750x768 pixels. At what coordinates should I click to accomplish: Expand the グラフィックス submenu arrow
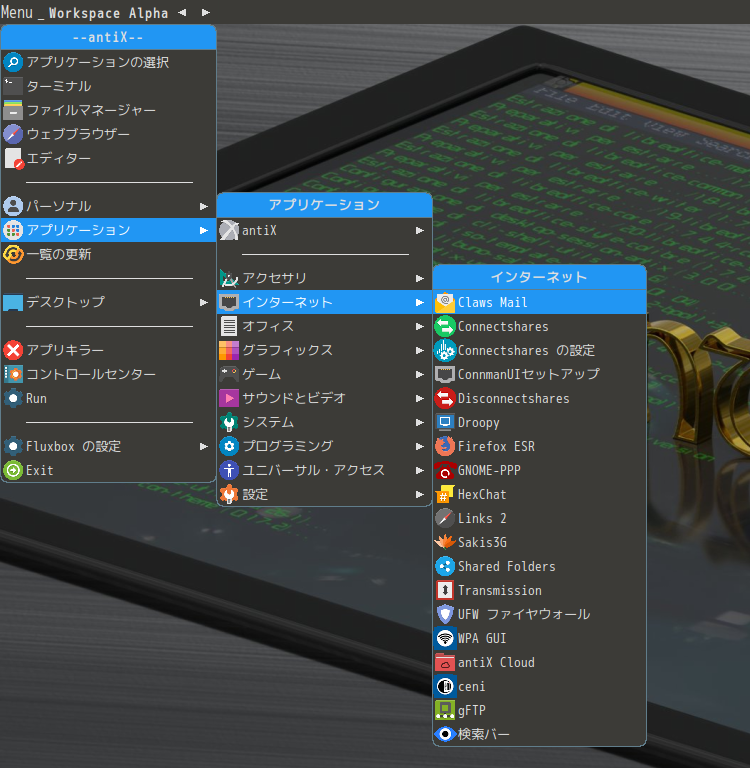(x=420, y=350)
